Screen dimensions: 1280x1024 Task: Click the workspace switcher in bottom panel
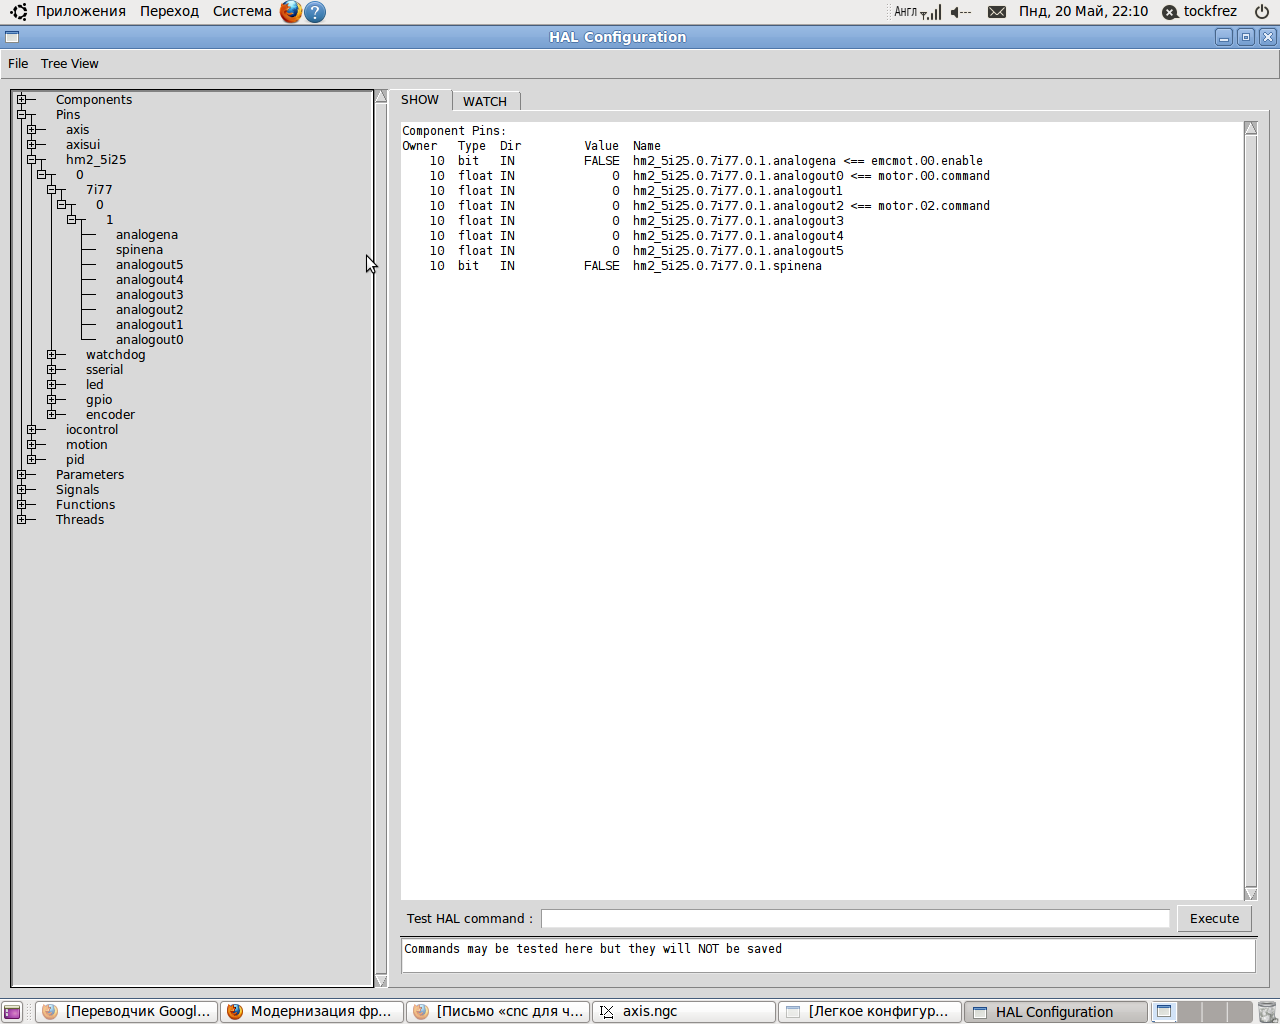tap(1202, 1012)
